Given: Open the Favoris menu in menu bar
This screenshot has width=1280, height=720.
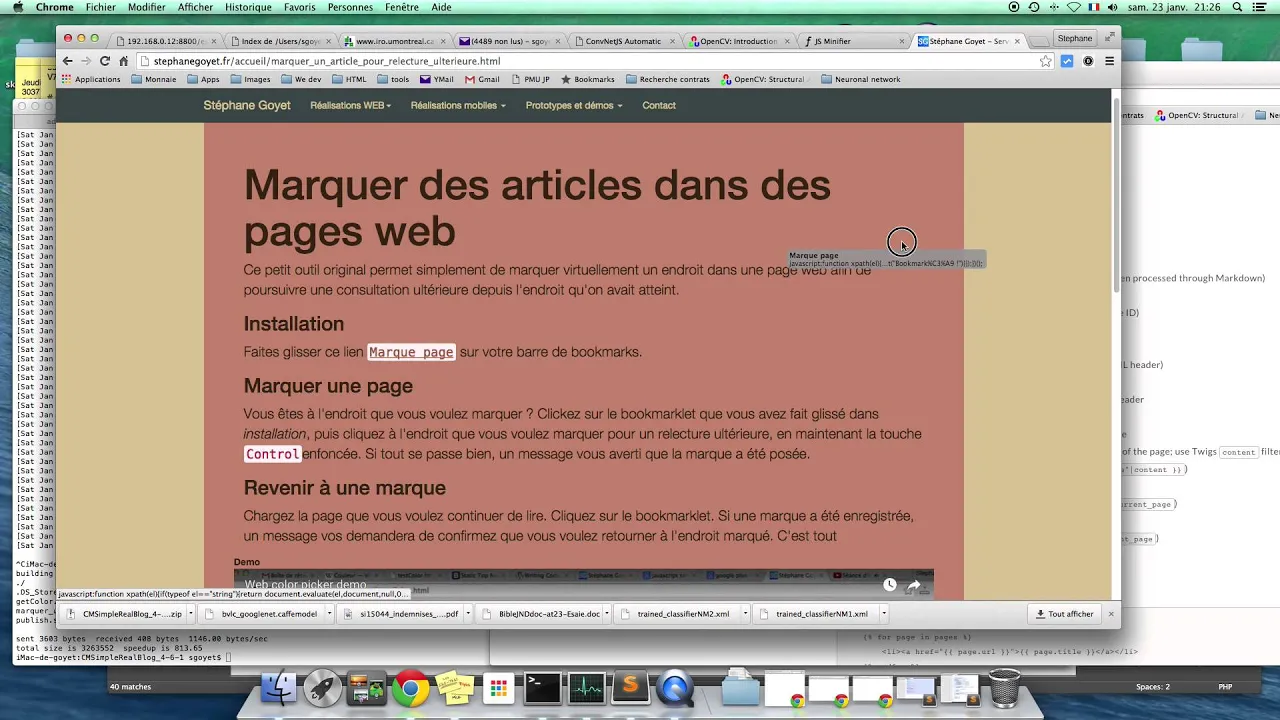Looking at the screenshot, I should [300, 7].
